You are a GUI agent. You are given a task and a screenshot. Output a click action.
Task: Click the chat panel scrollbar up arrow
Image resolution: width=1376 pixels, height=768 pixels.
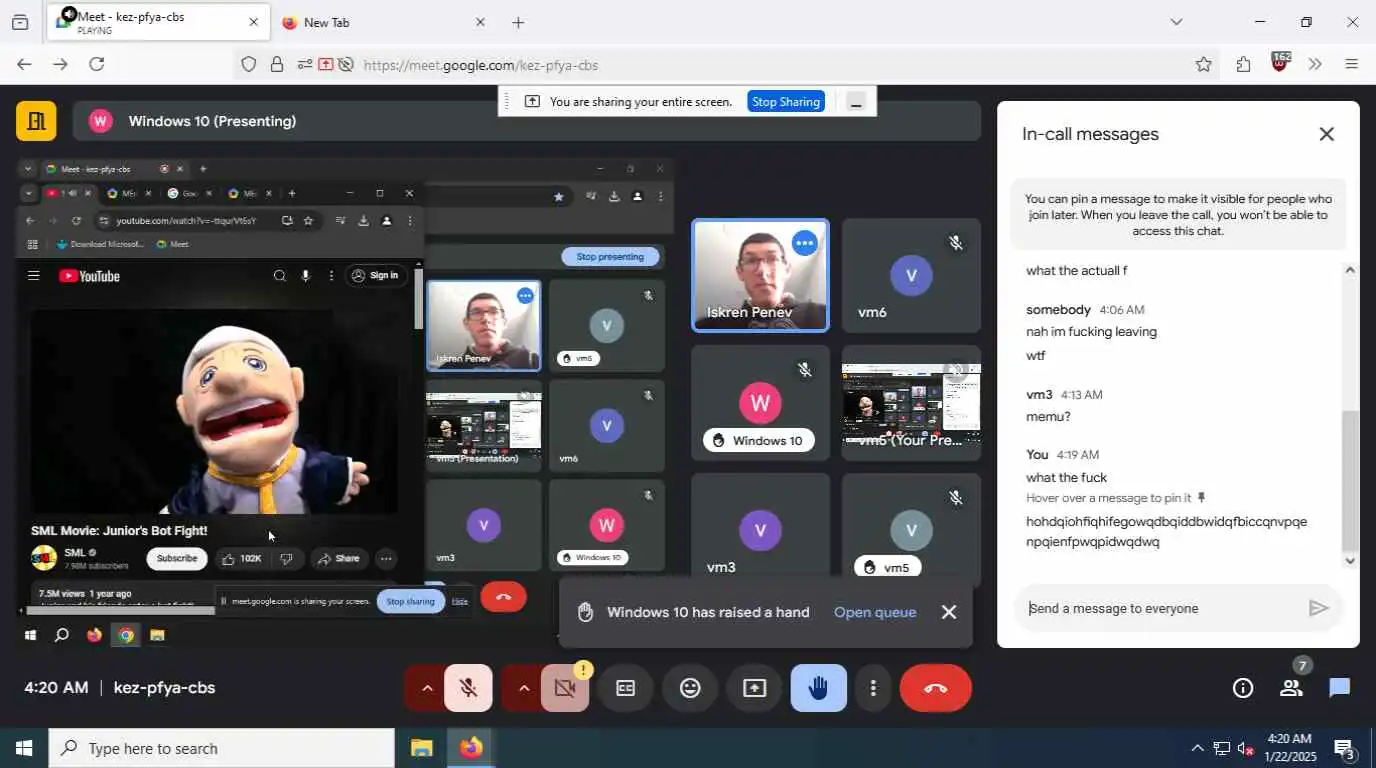(1350, 269)
